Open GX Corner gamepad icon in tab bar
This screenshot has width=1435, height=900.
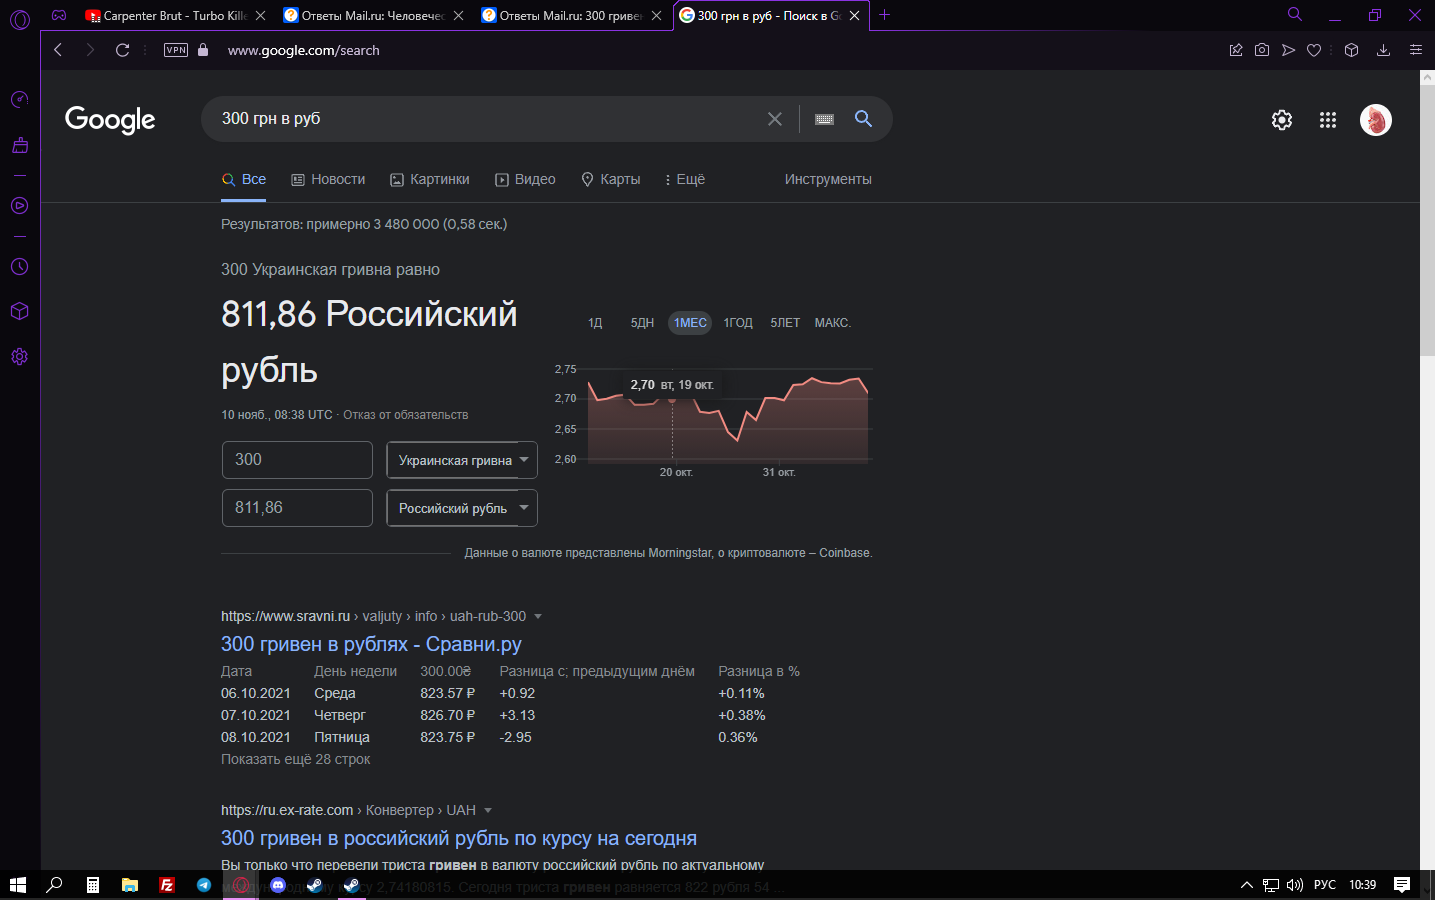click(60, 15)
